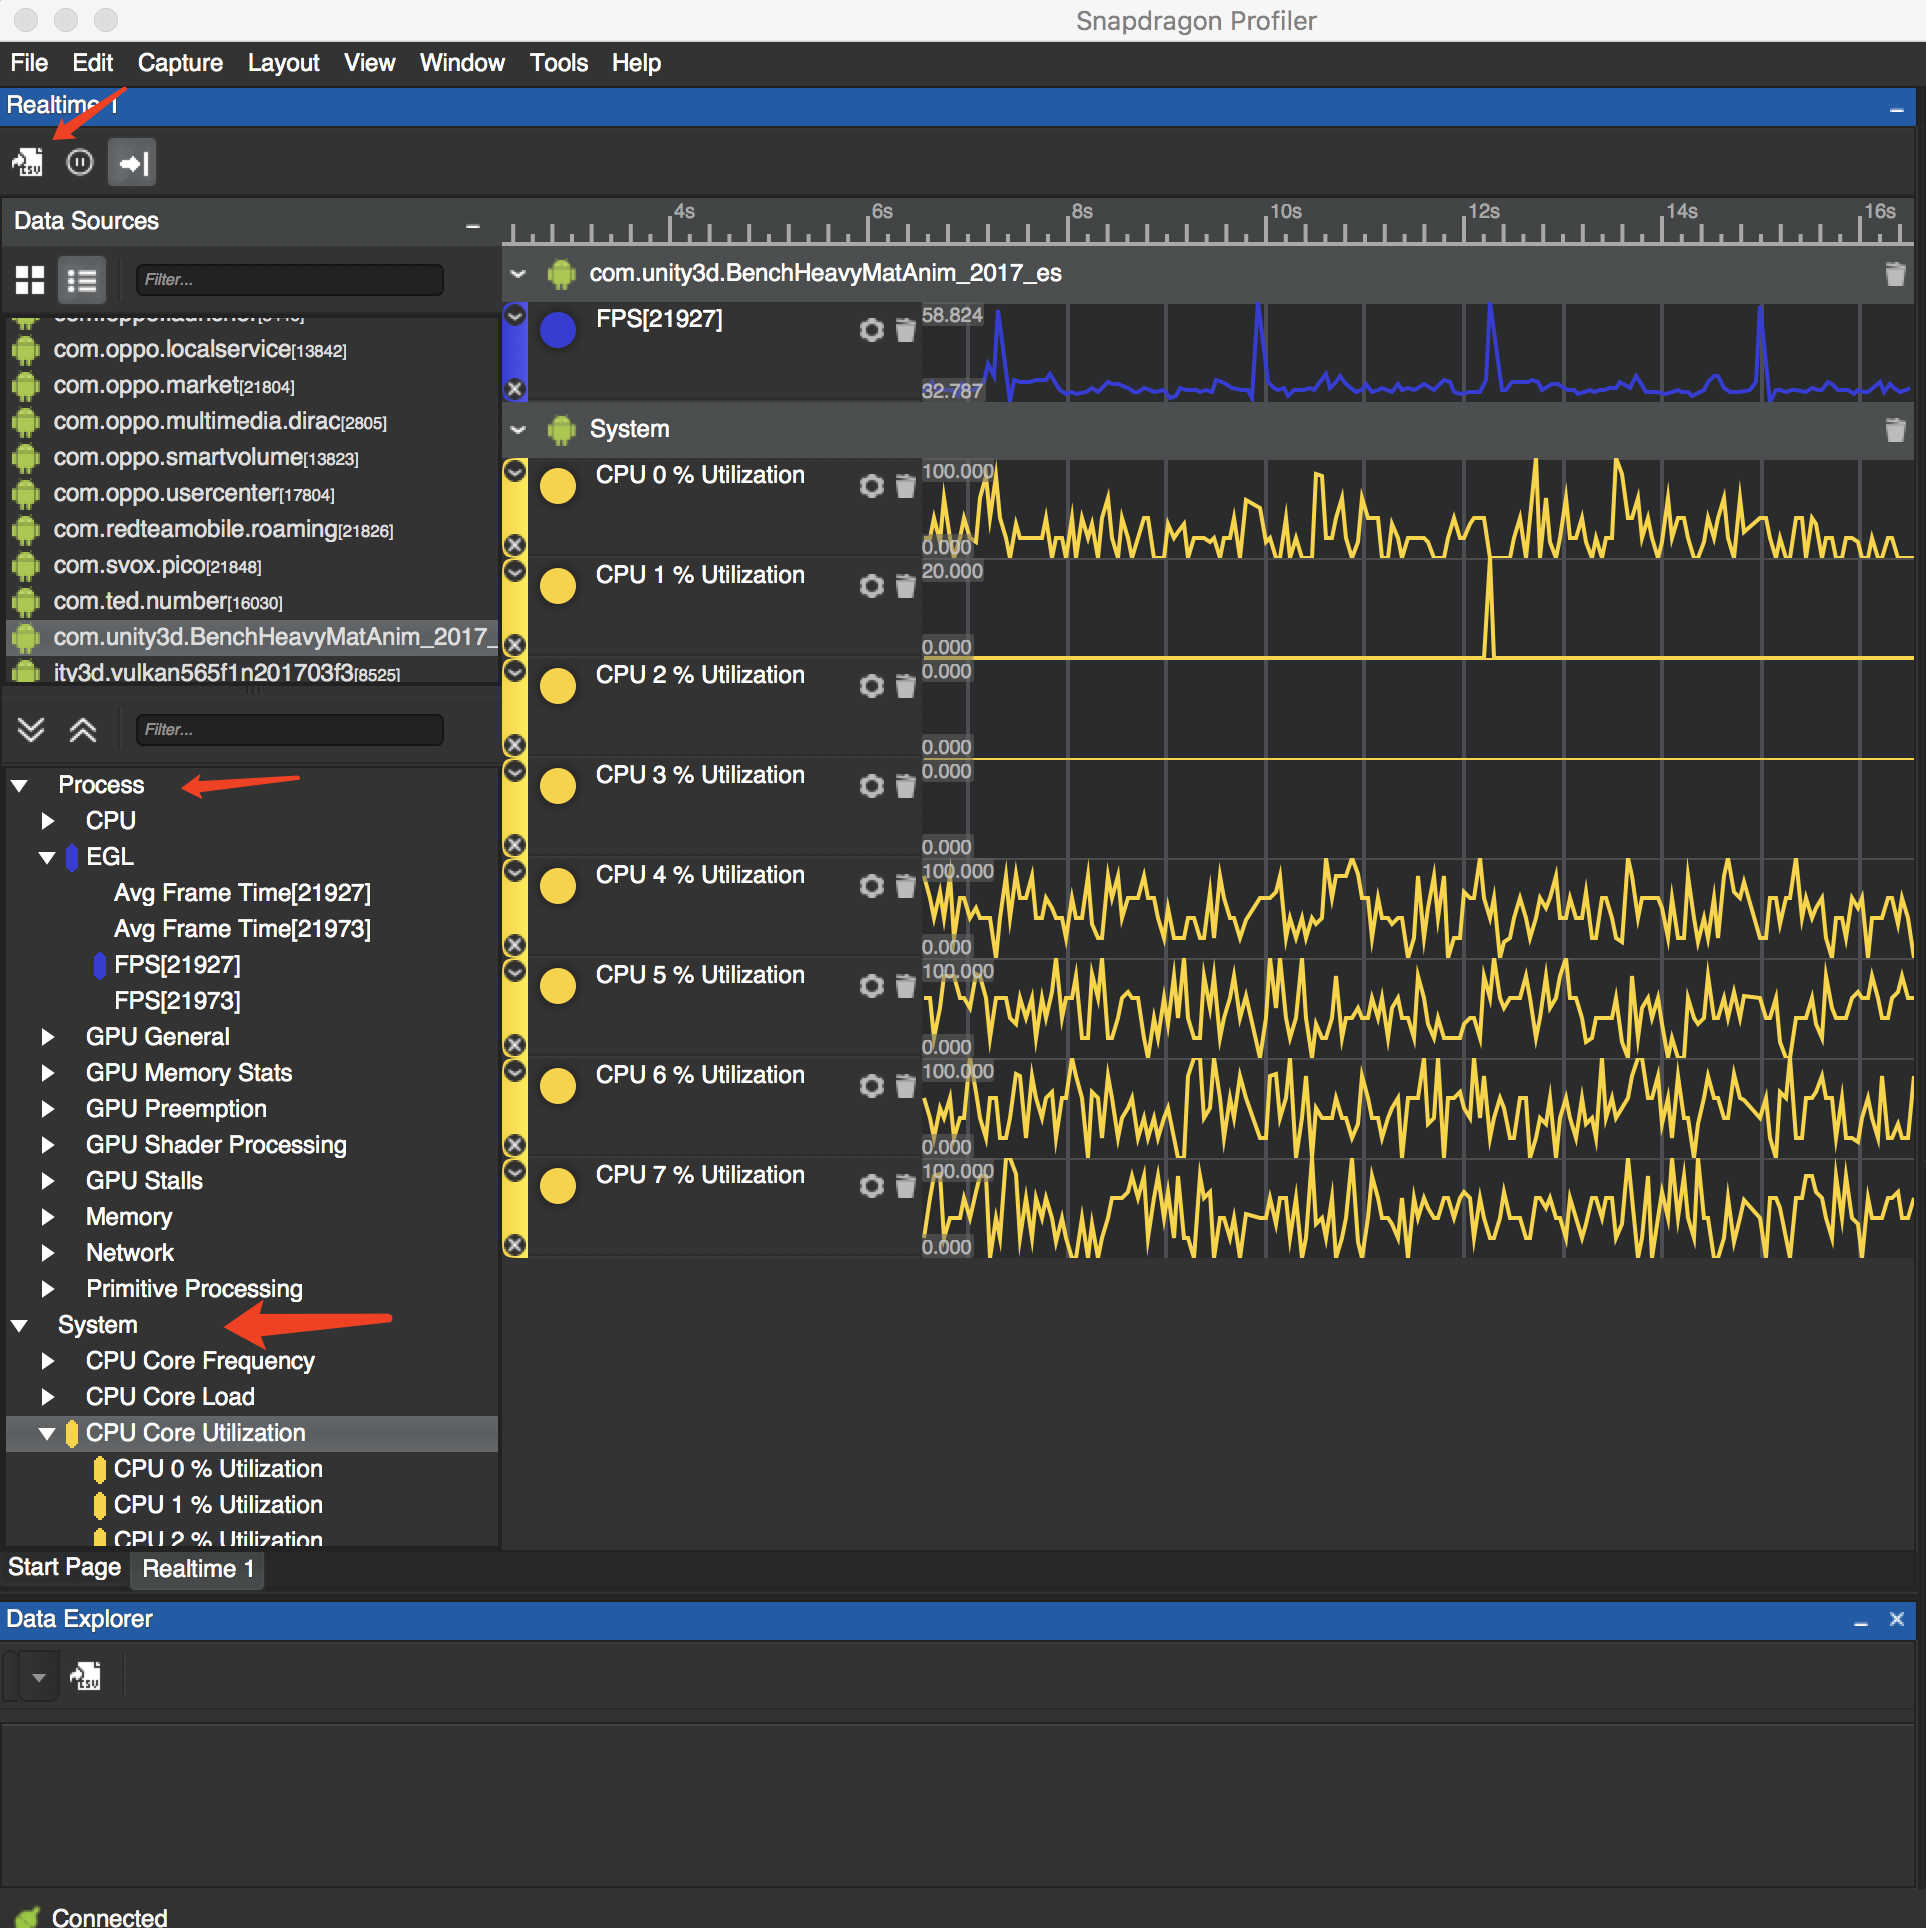Click the expand-all metrics double chevron

(31, 730)
